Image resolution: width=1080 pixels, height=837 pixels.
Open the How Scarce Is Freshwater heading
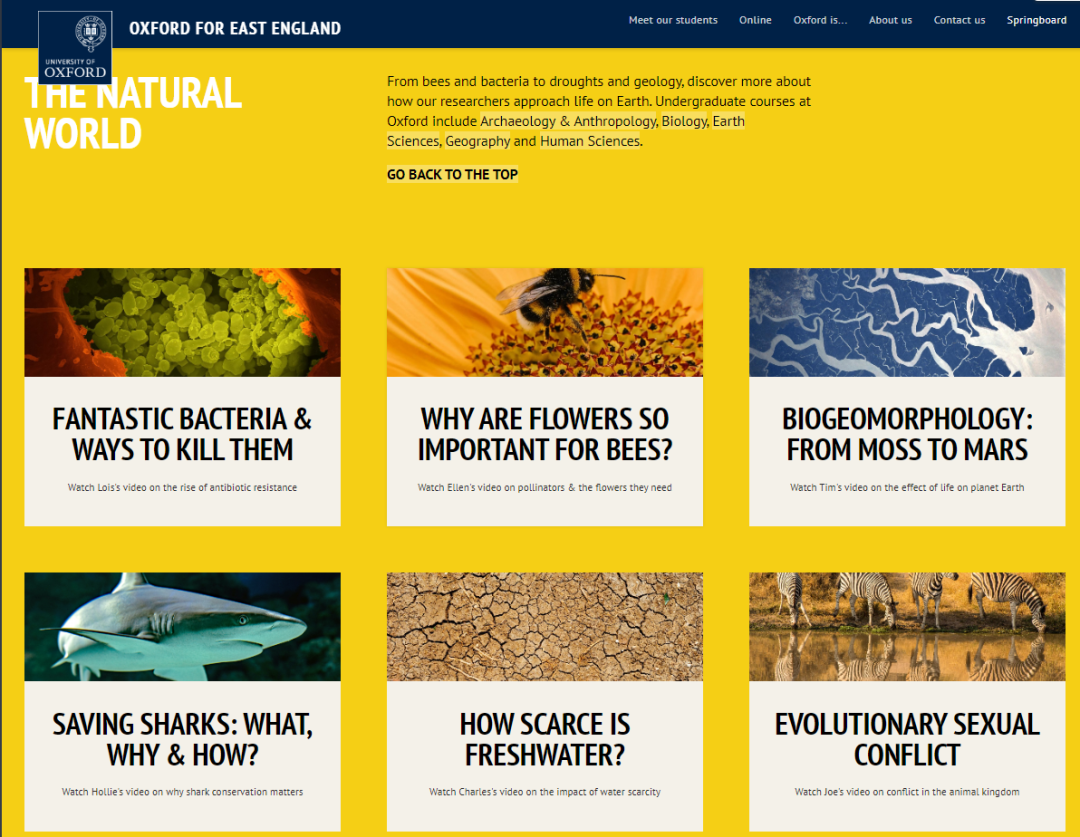pos(544,738)
